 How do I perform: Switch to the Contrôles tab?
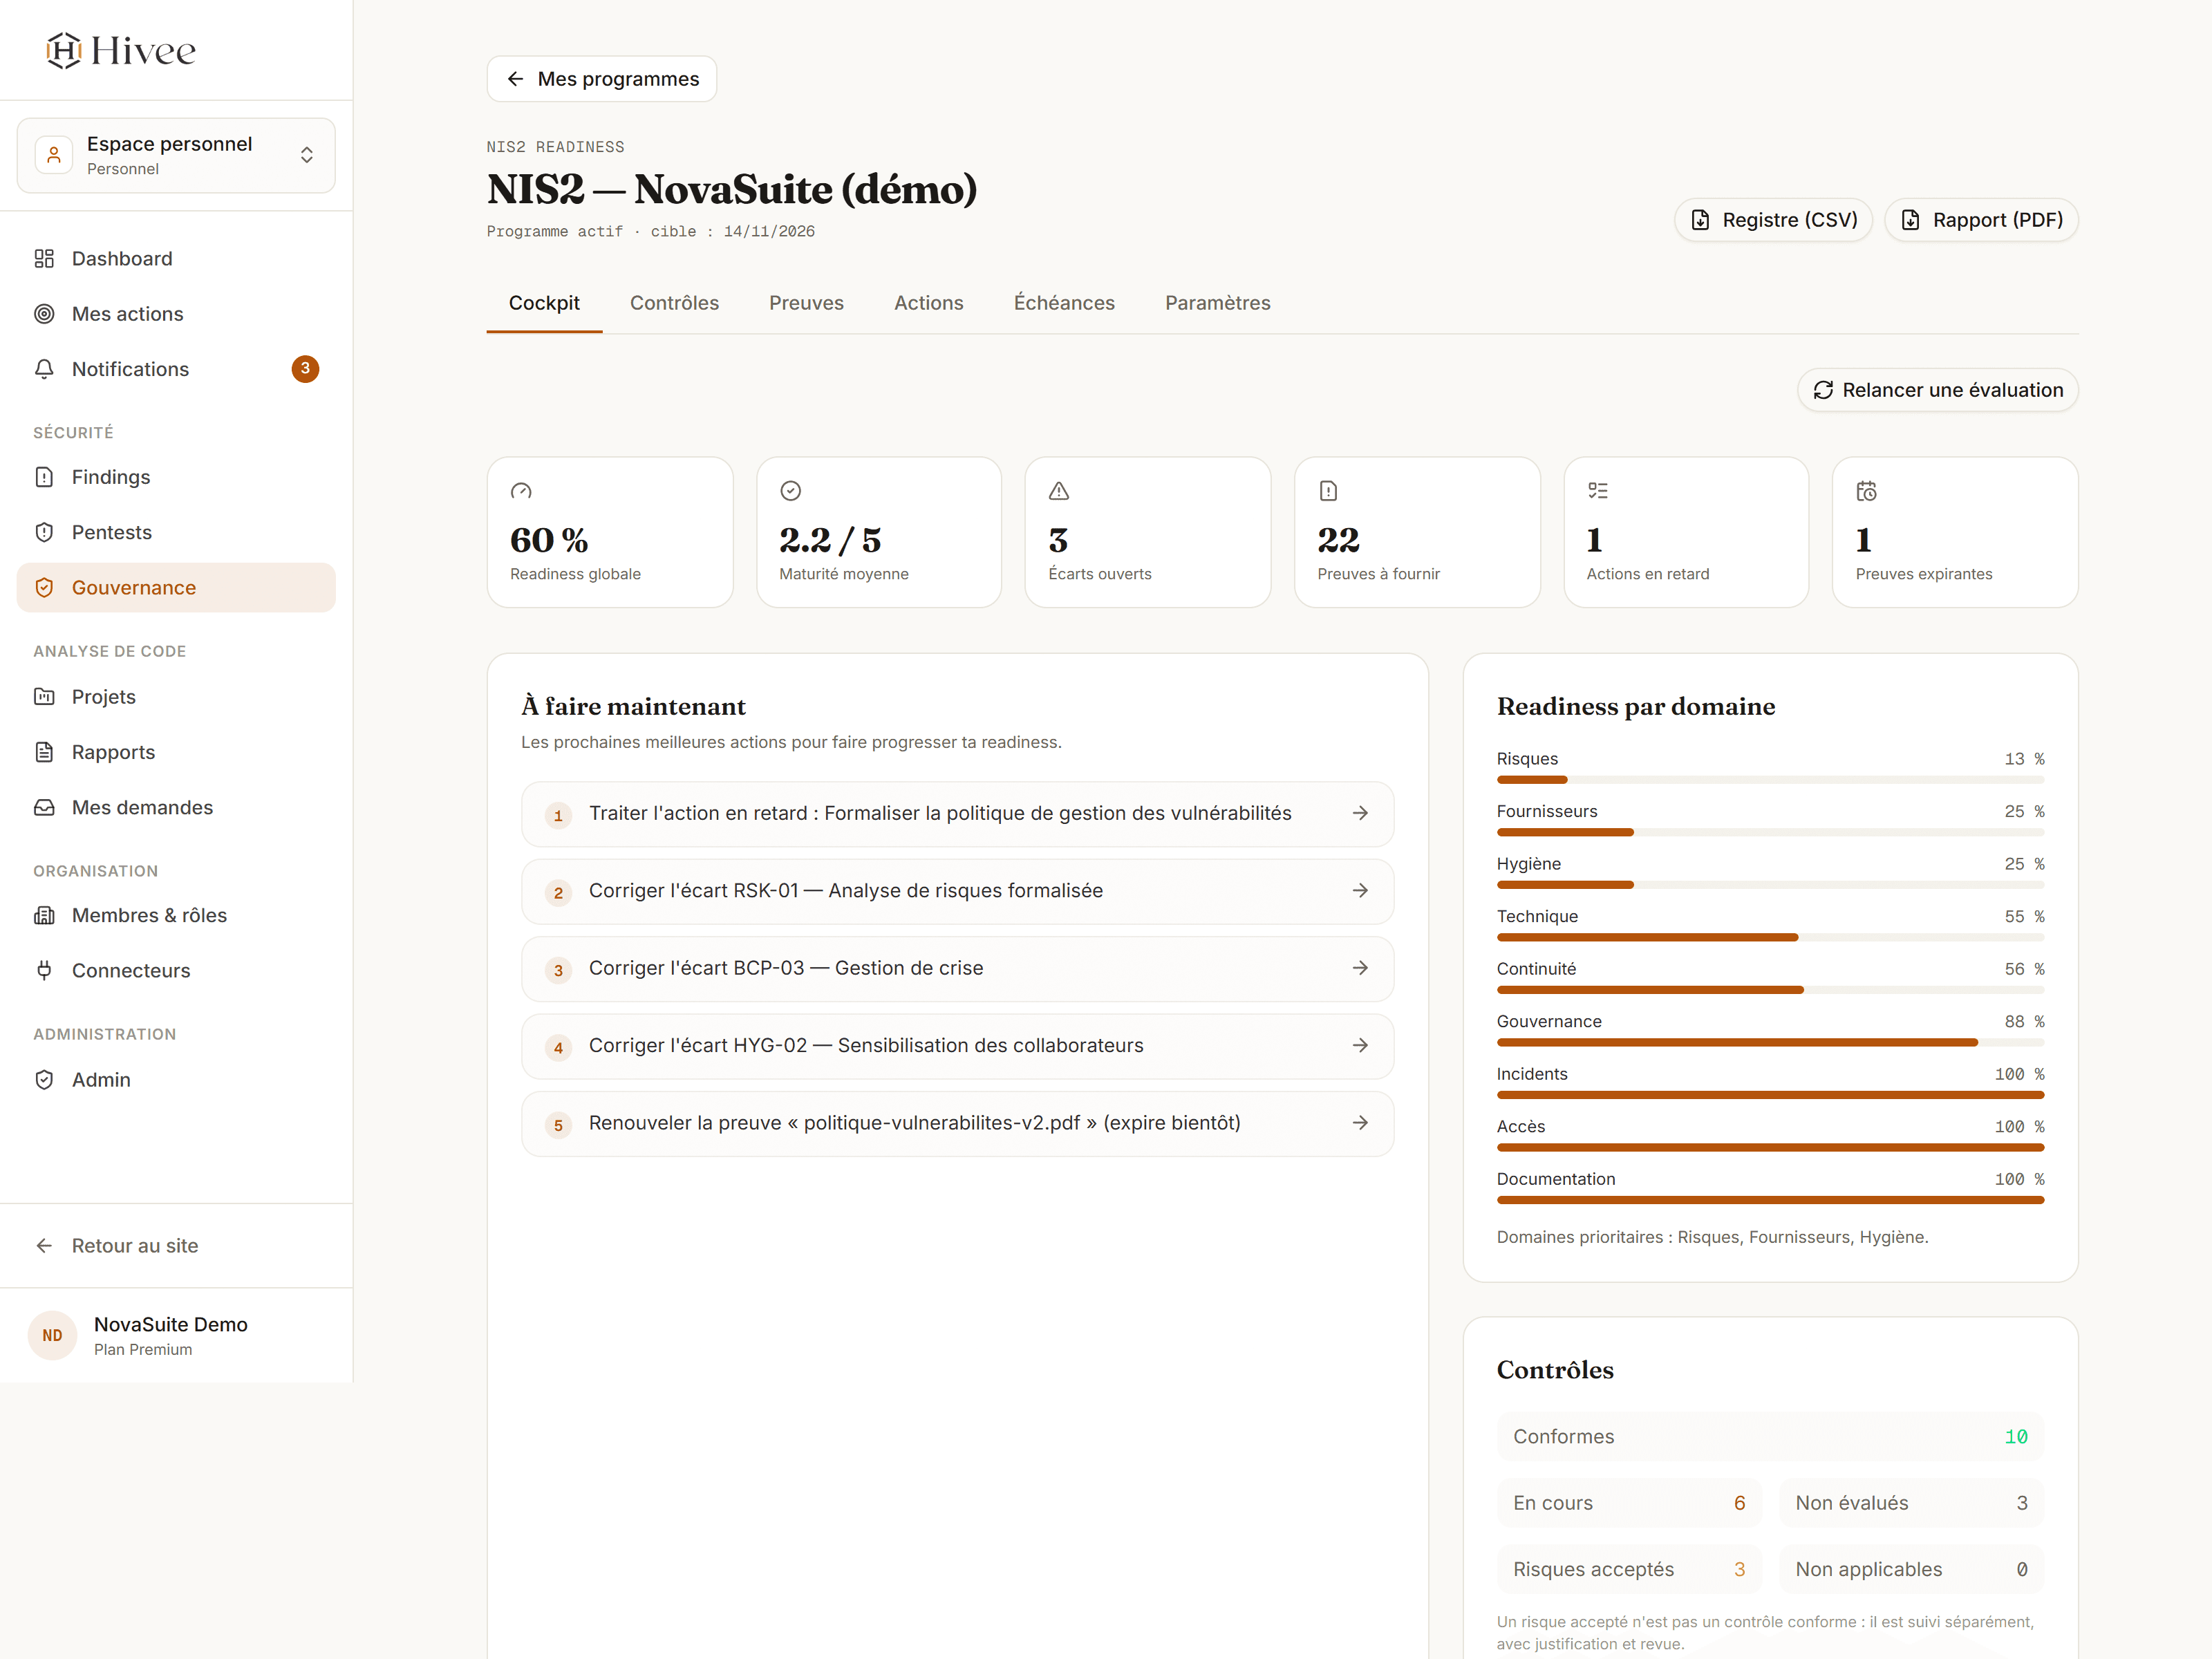[674, 303]
